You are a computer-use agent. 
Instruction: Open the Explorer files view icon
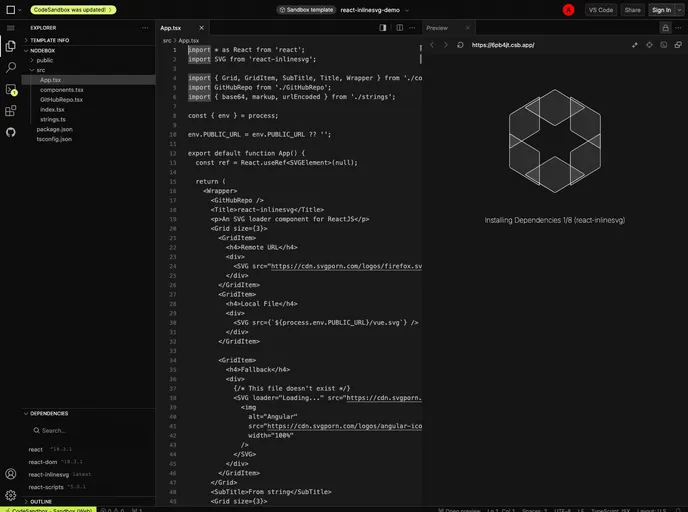click(11, 46)
